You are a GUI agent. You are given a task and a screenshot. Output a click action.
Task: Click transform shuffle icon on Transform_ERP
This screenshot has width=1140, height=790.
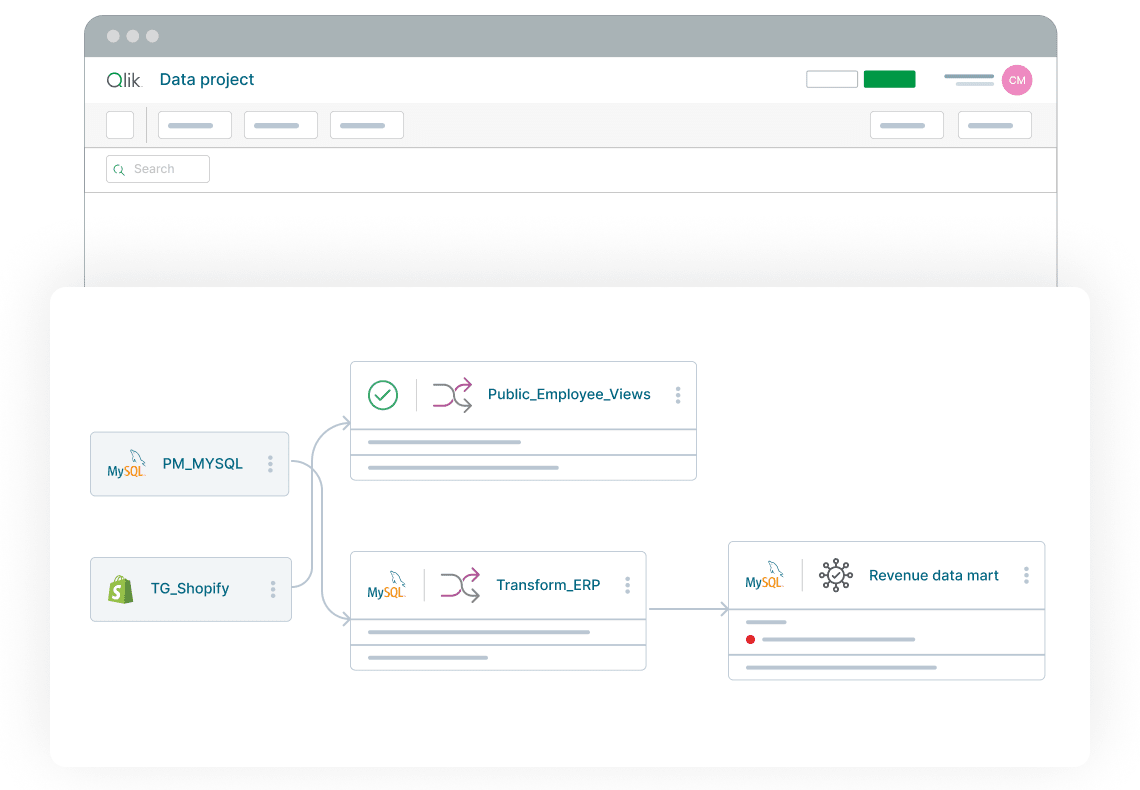[x=460, y=585]
